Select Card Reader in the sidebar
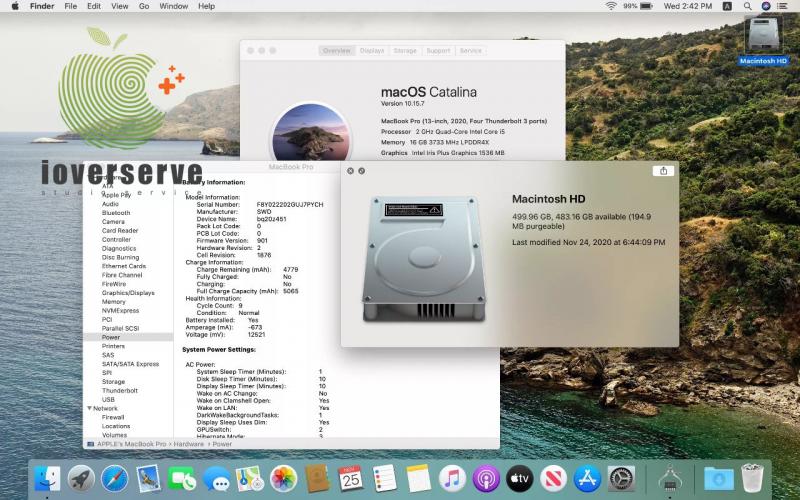 point(120,231)
